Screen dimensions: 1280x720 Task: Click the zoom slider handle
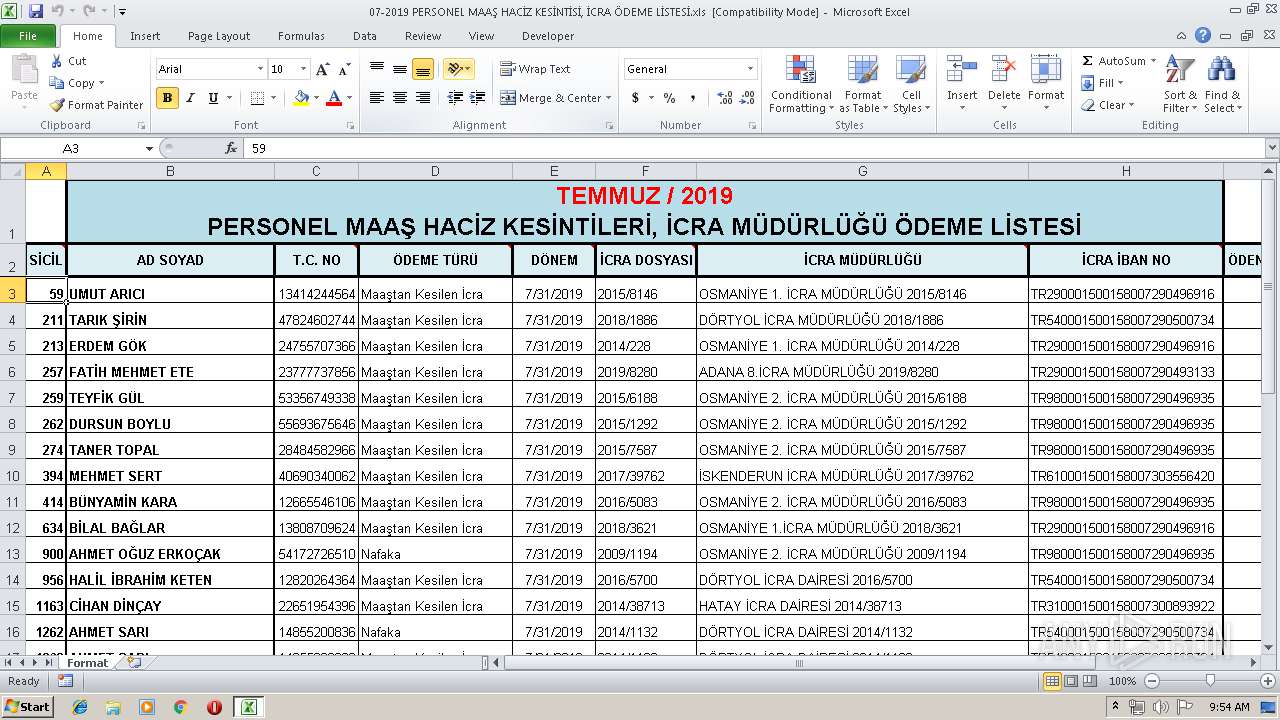[1210, 681]
